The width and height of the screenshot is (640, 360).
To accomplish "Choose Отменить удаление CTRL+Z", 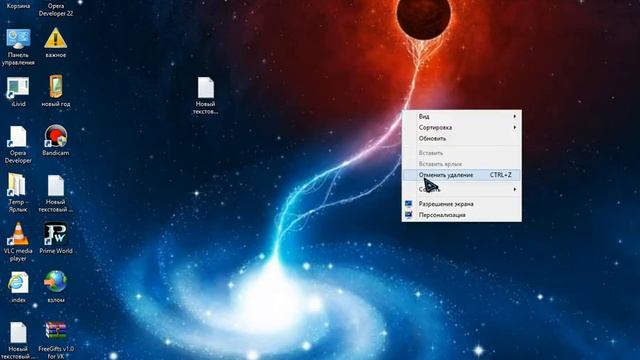I will [462, 175].
